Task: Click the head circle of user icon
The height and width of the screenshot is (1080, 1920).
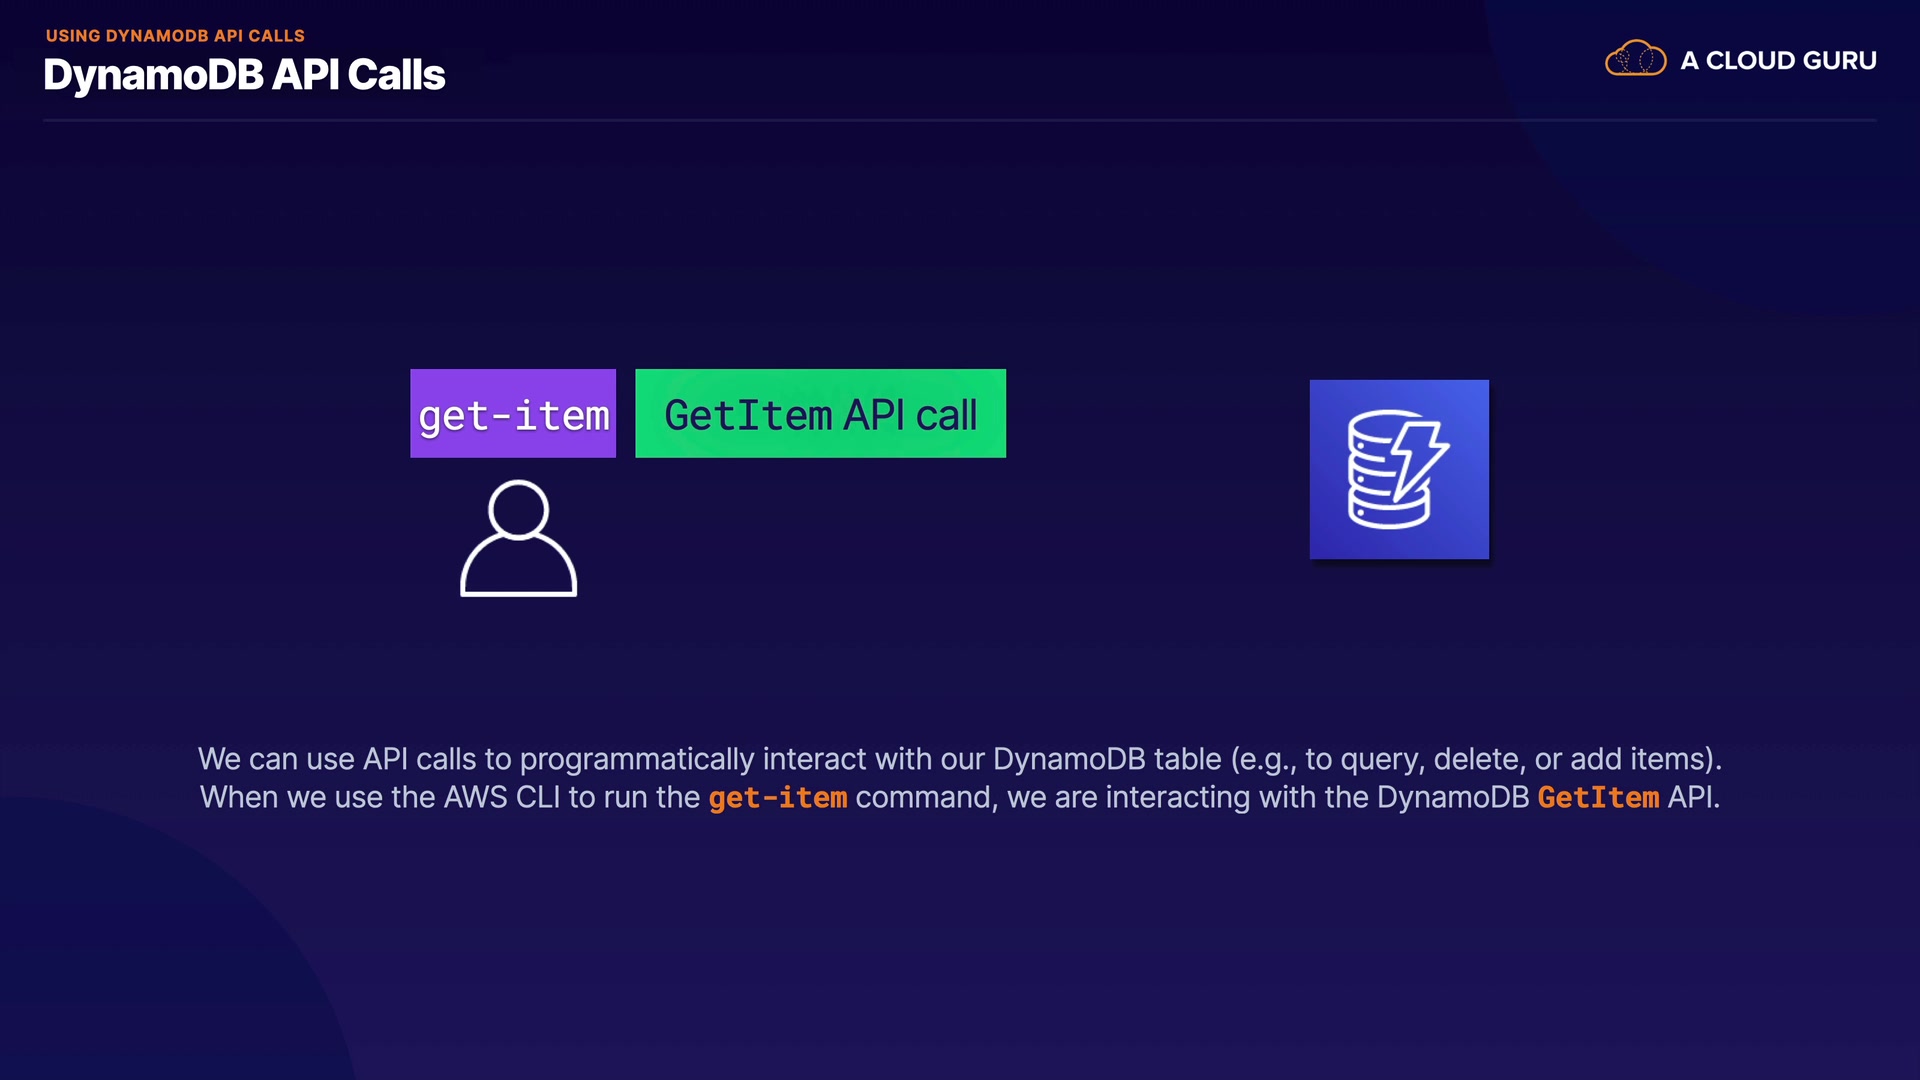Action: pyautogui.click(x=518, y=508)
